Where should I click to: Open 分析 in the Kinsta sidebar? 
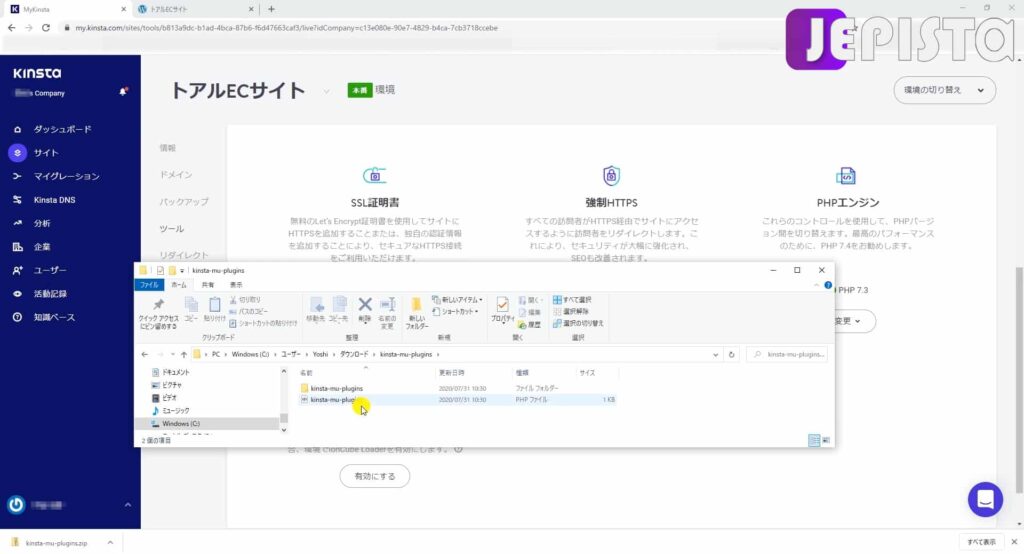pyautogui.click(x=42, y=223)
